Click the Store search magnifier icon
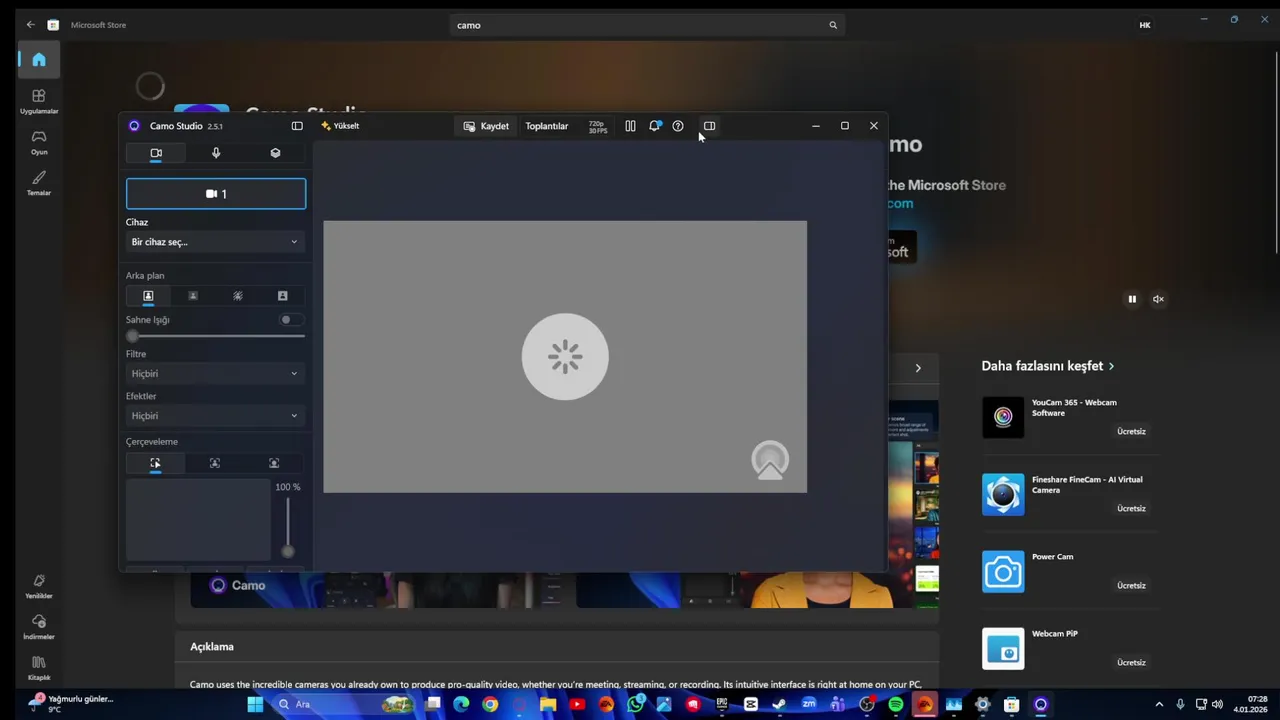 pyautogui.click(x=833, y=25)
